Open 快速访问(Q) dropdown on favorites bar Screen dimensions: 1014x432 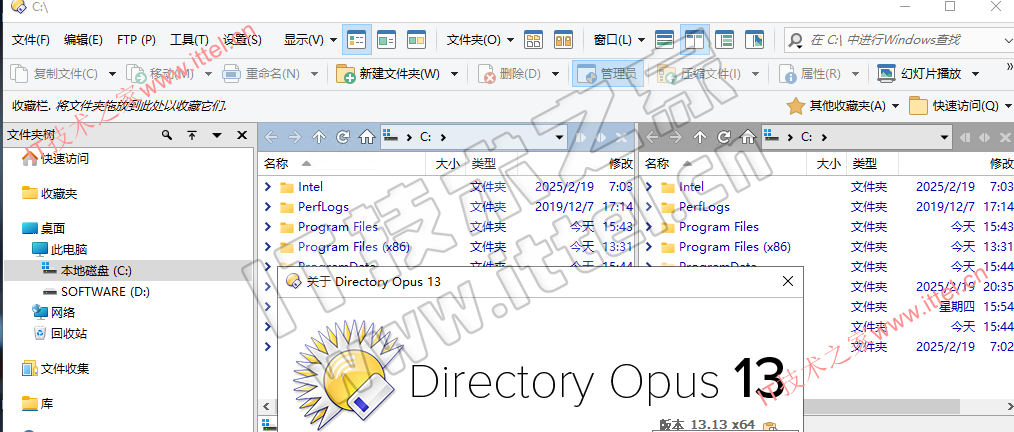[x=961, y=105]
